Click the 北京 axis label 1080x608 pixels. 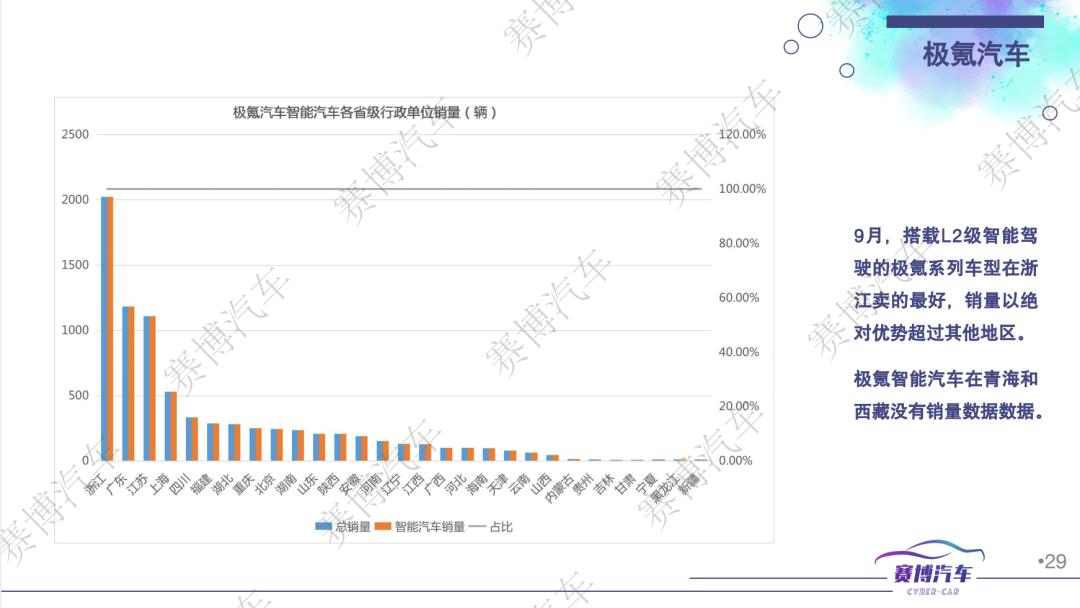pos(266,483)
